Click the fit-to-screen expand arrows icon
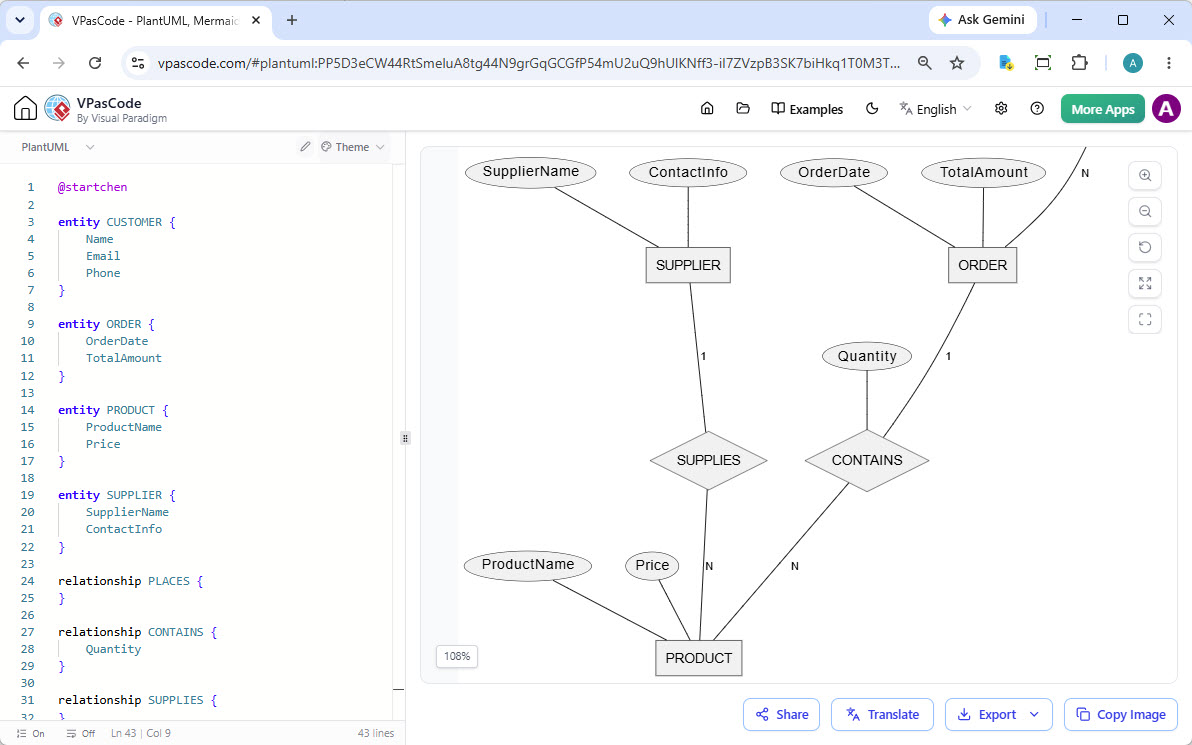Screen dimensions: 1192x745 tap(1145, 284)
